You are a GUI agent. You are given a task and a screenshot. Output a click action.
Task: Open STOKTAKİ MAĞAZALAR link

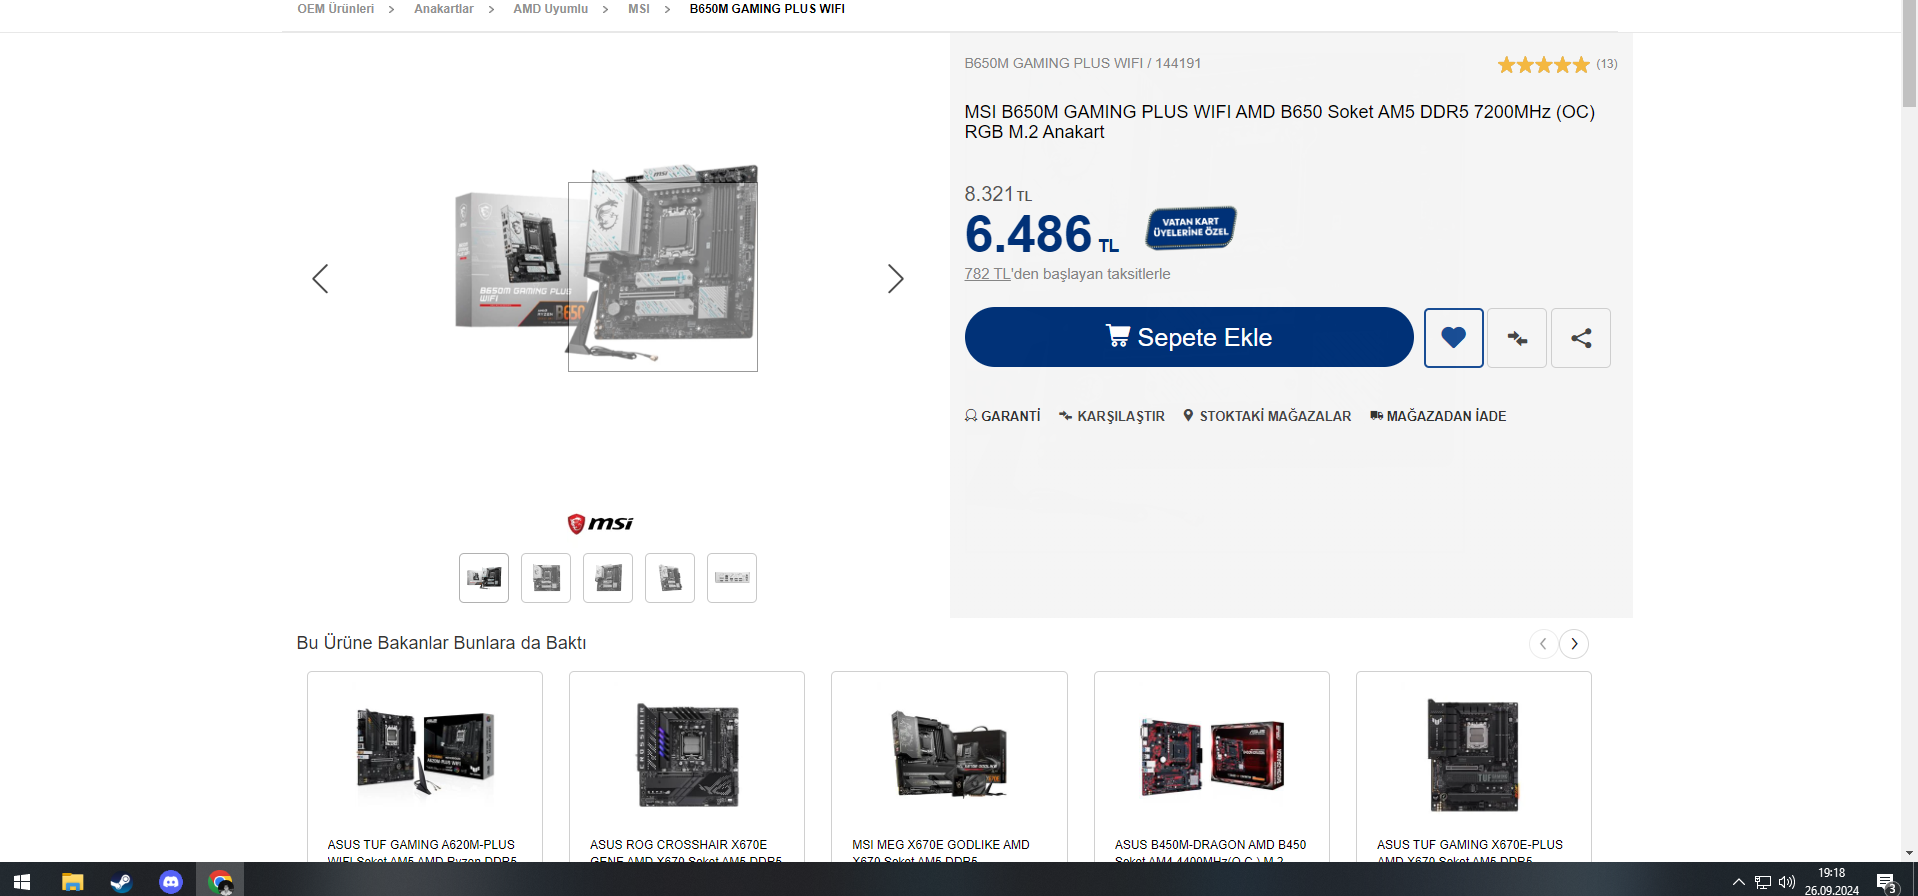coord(1267,416)
